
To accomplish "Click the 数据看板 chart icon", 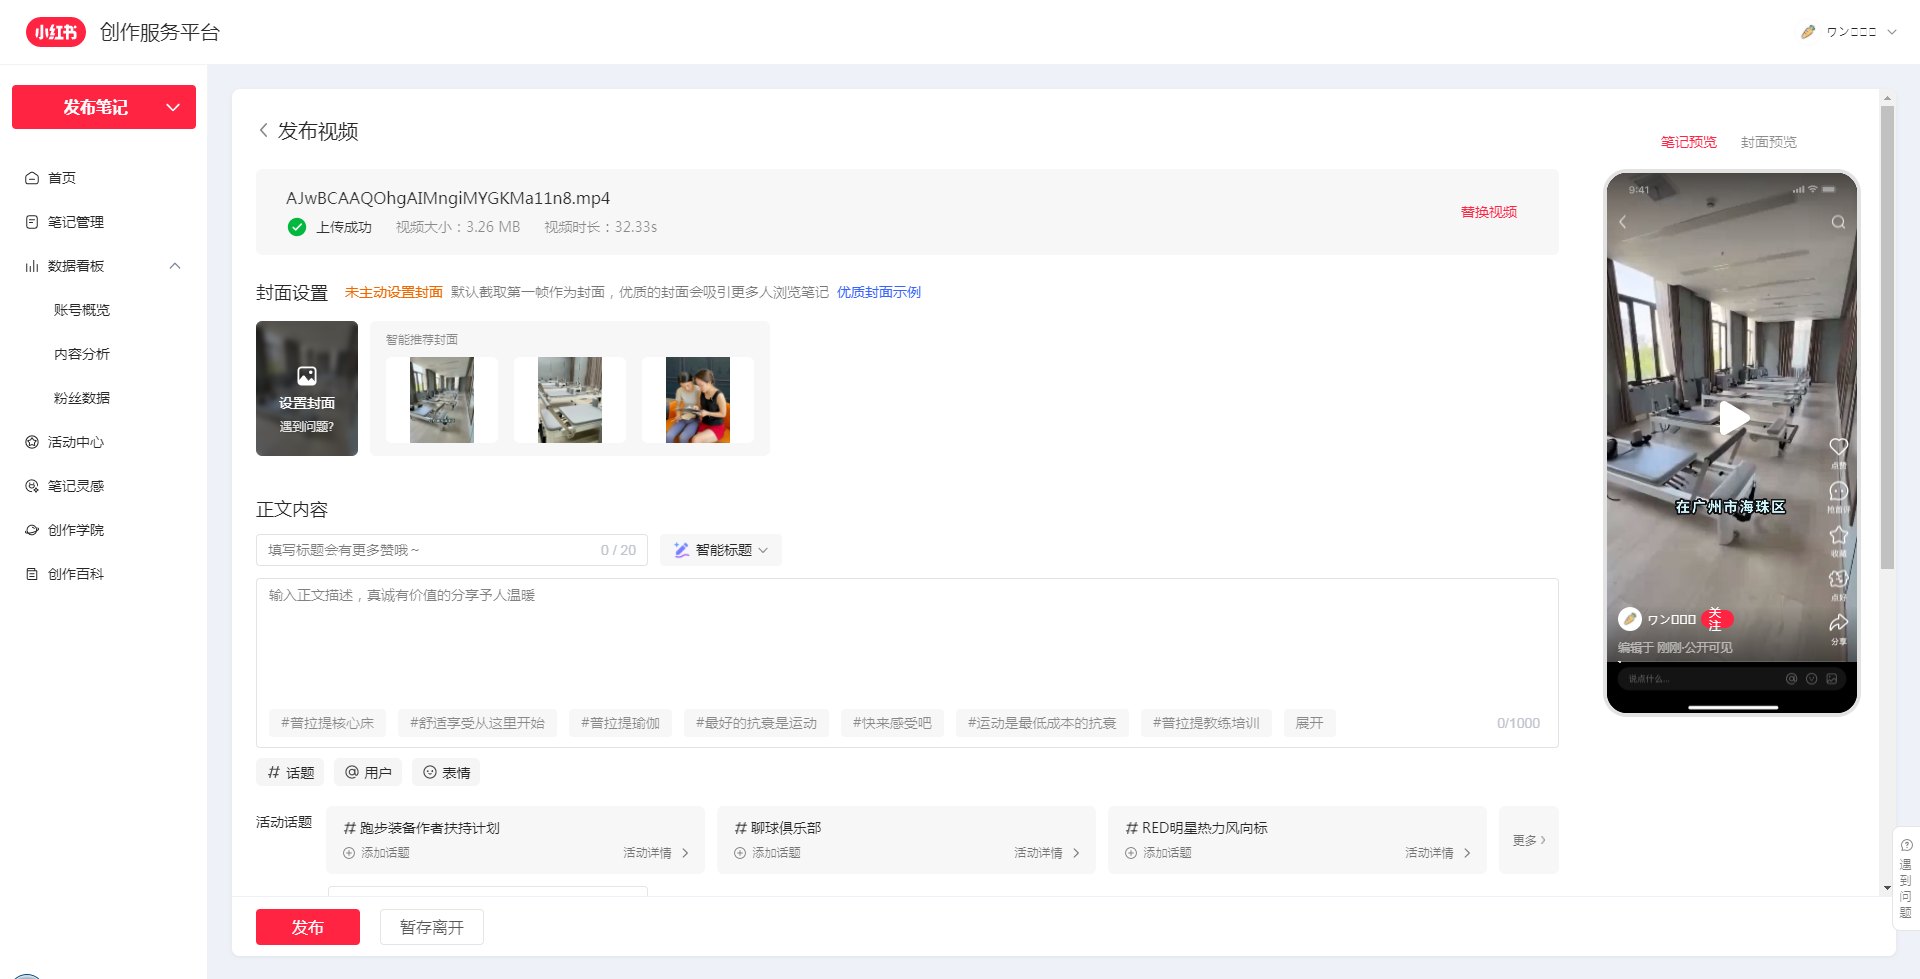I will click(x=32, y=266).
